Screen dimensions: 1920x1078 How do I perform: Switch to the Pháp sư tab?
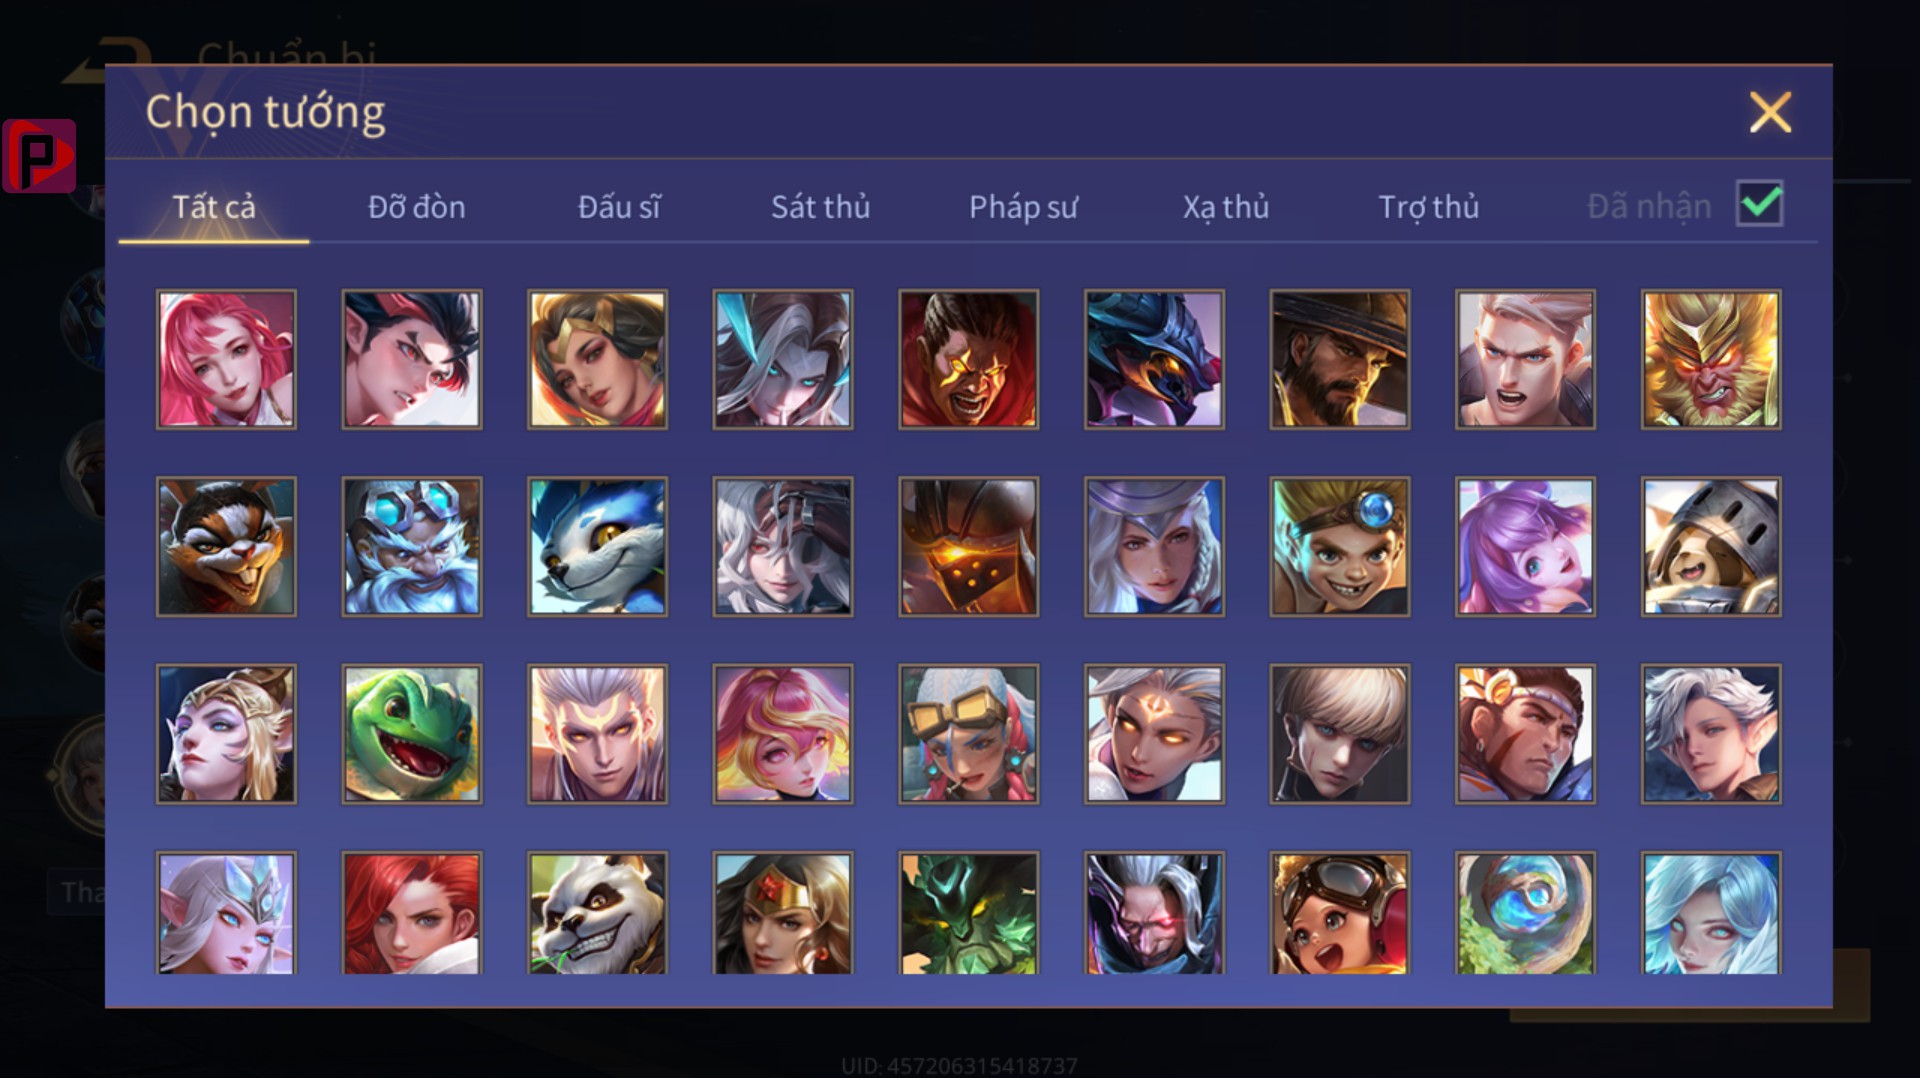(1023, 207)
